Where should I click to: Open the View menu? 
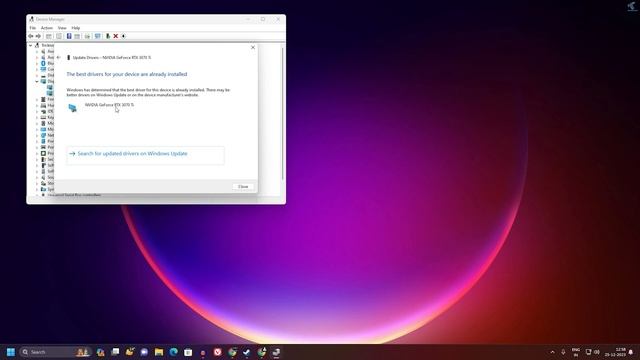(62, 28)
